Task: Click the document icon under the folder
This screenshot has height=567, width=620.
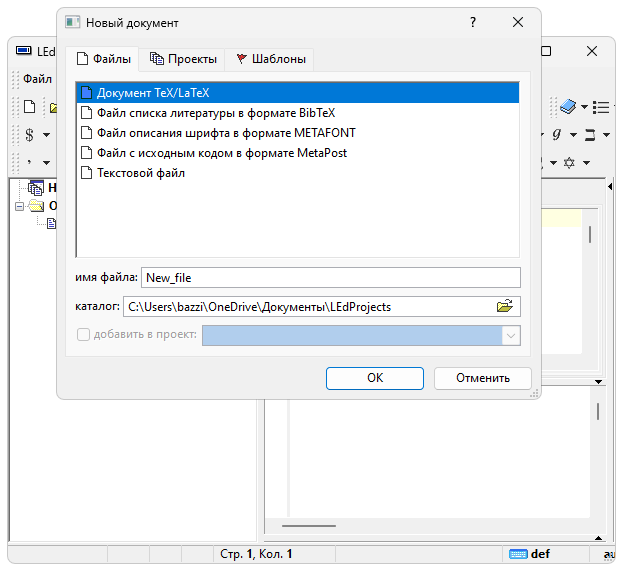Action: click(x=51, y=223)
